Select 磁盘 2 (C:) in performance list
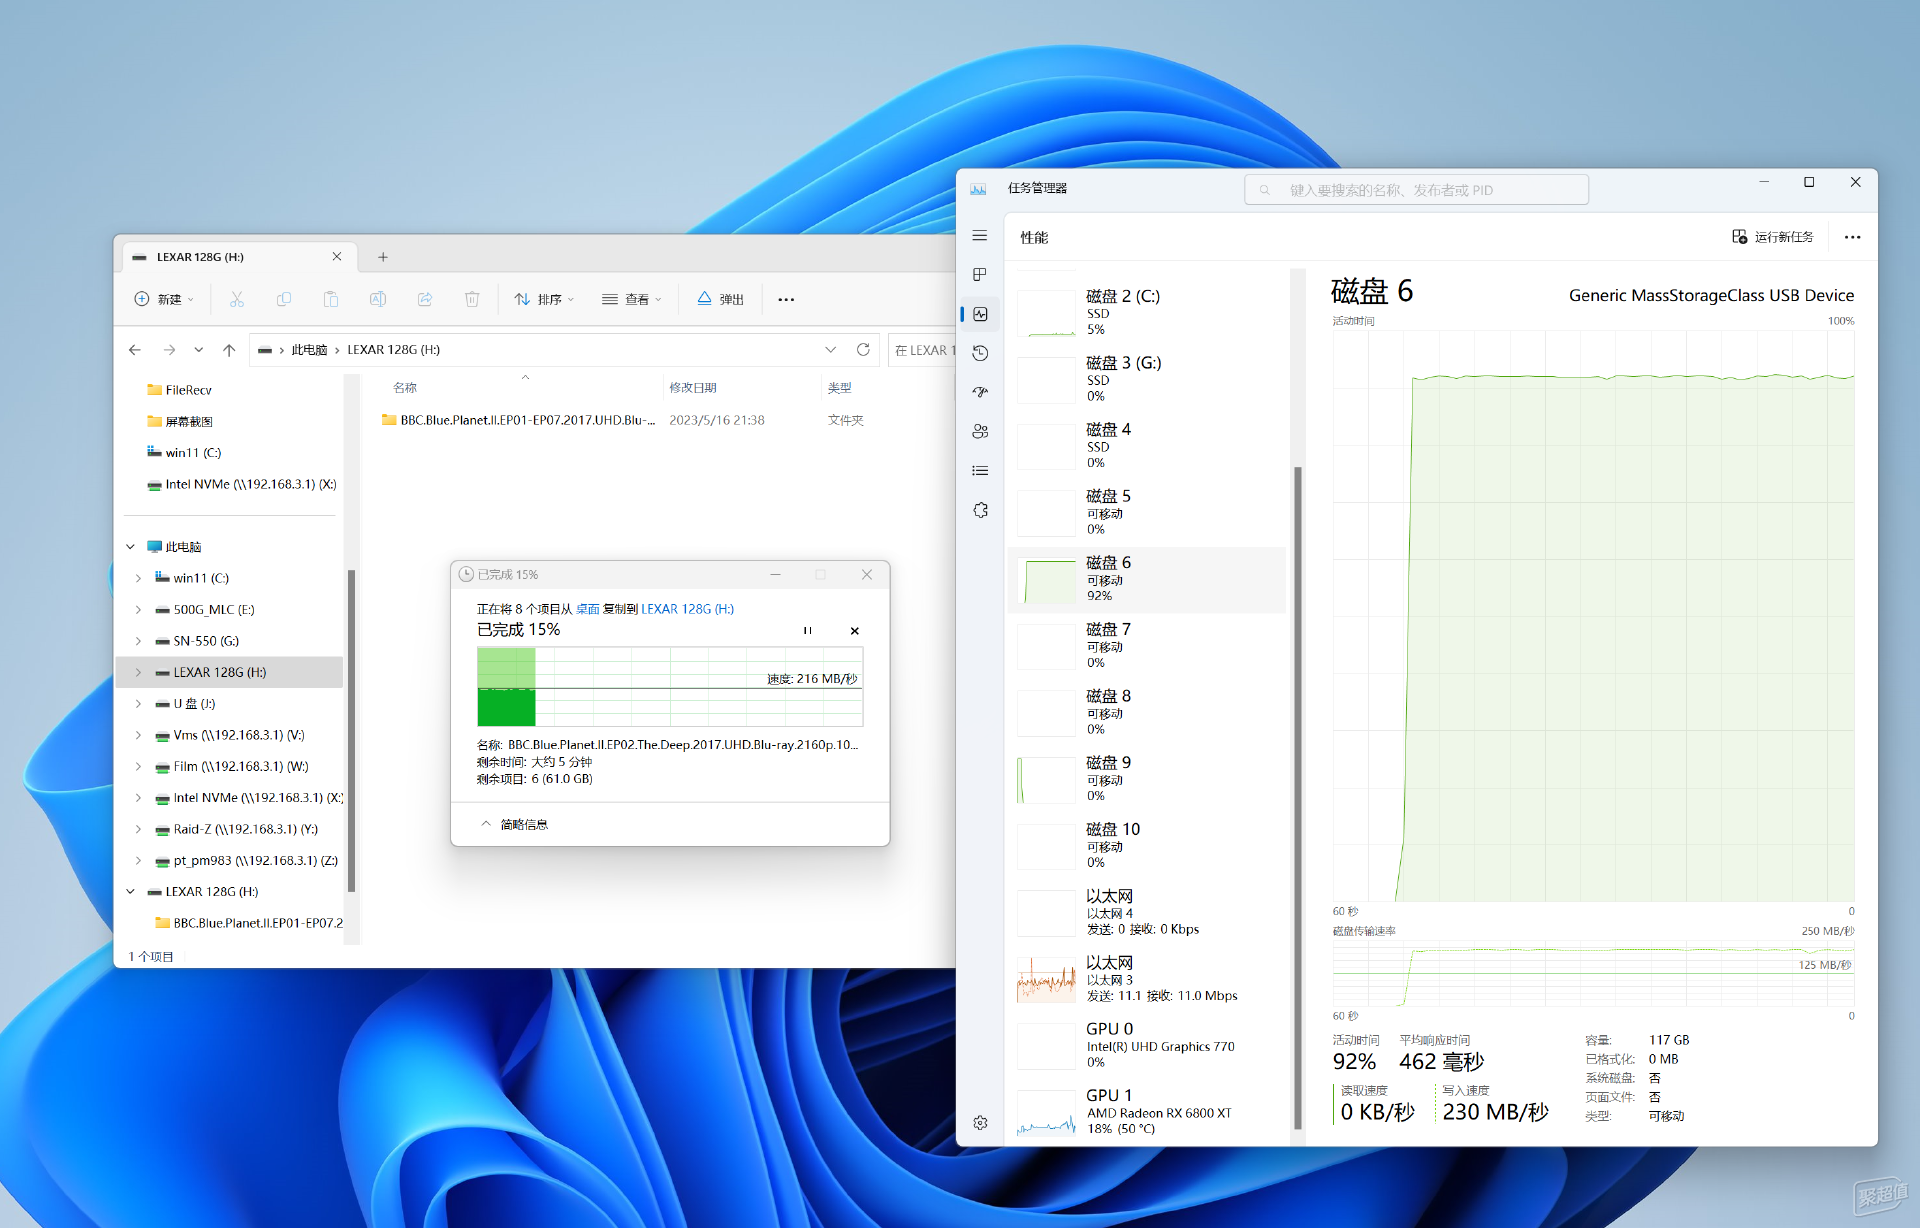 pos(1146,313)
